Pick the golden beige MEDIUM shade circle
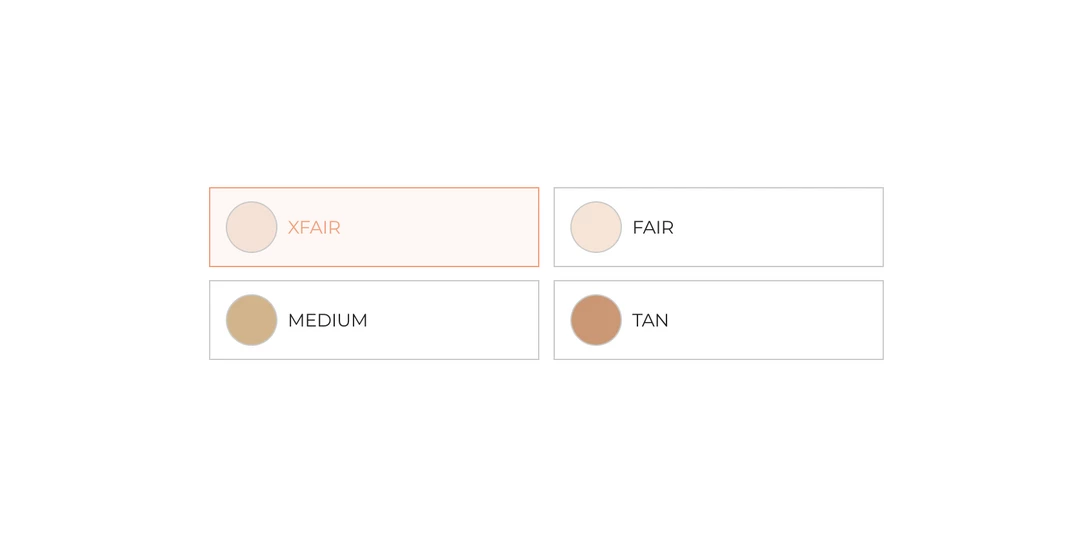This screenshot has width=1080, height=533. pyautogui.click(x=251, y=320)
